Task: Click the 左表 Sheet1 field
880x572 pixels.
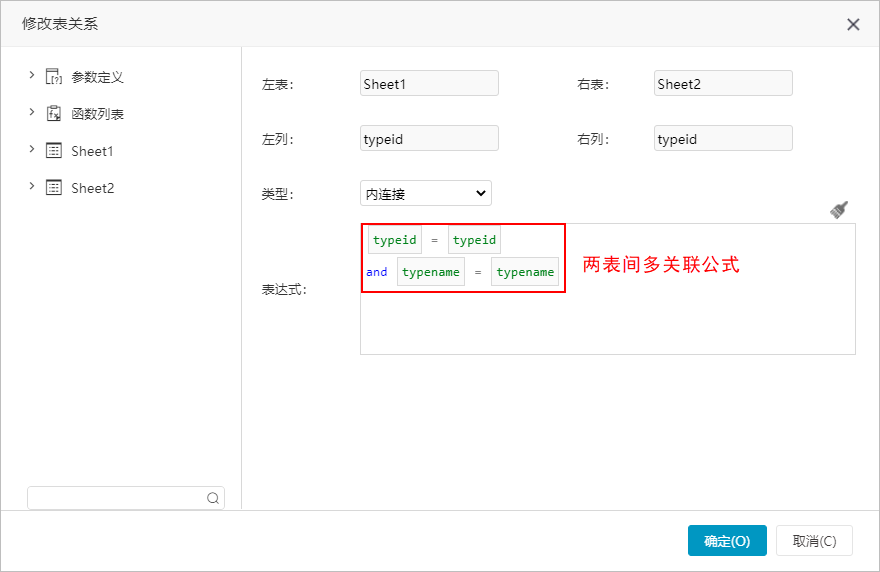Action: point(429,83)
